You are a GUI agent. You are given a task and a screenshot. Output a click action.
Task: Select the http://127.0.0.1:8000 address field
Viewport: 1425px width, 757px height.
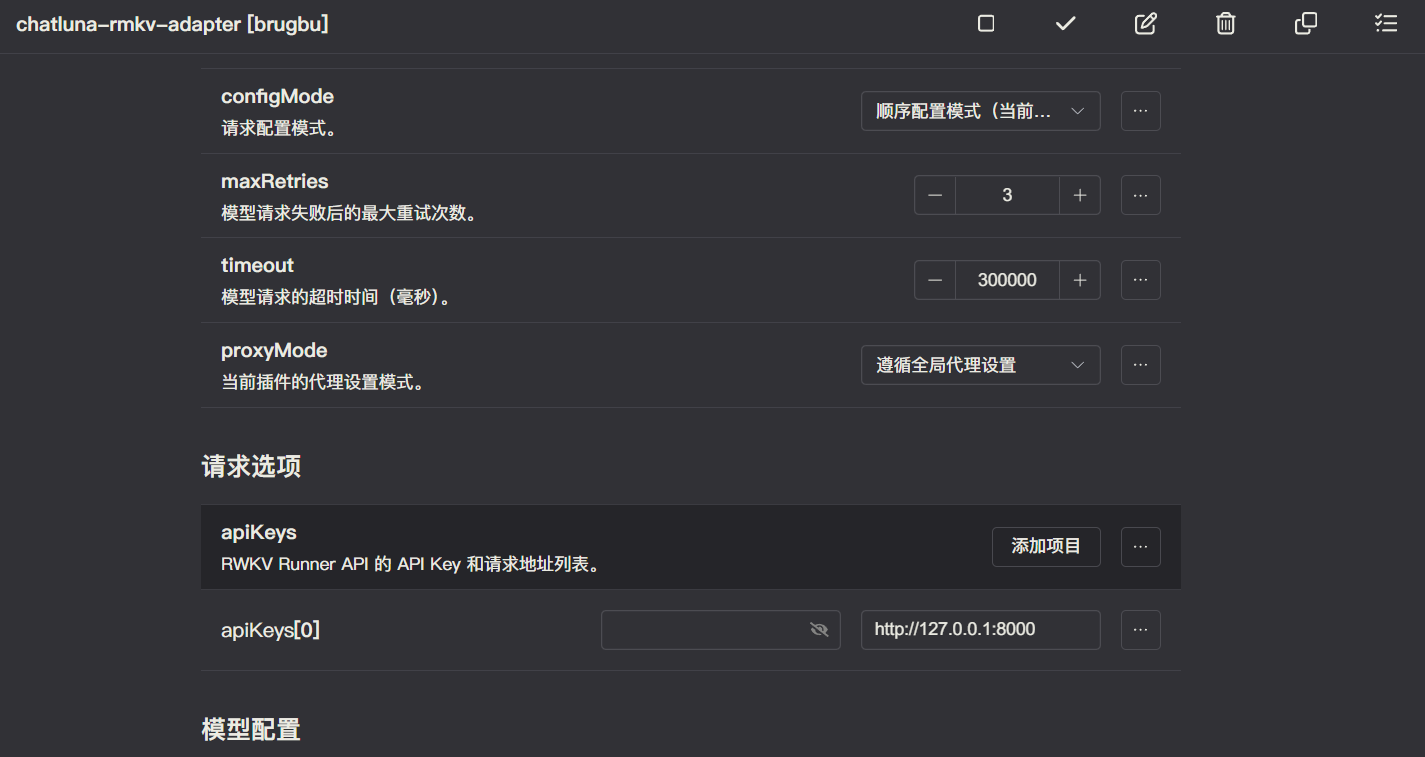[x=980, y=629]
